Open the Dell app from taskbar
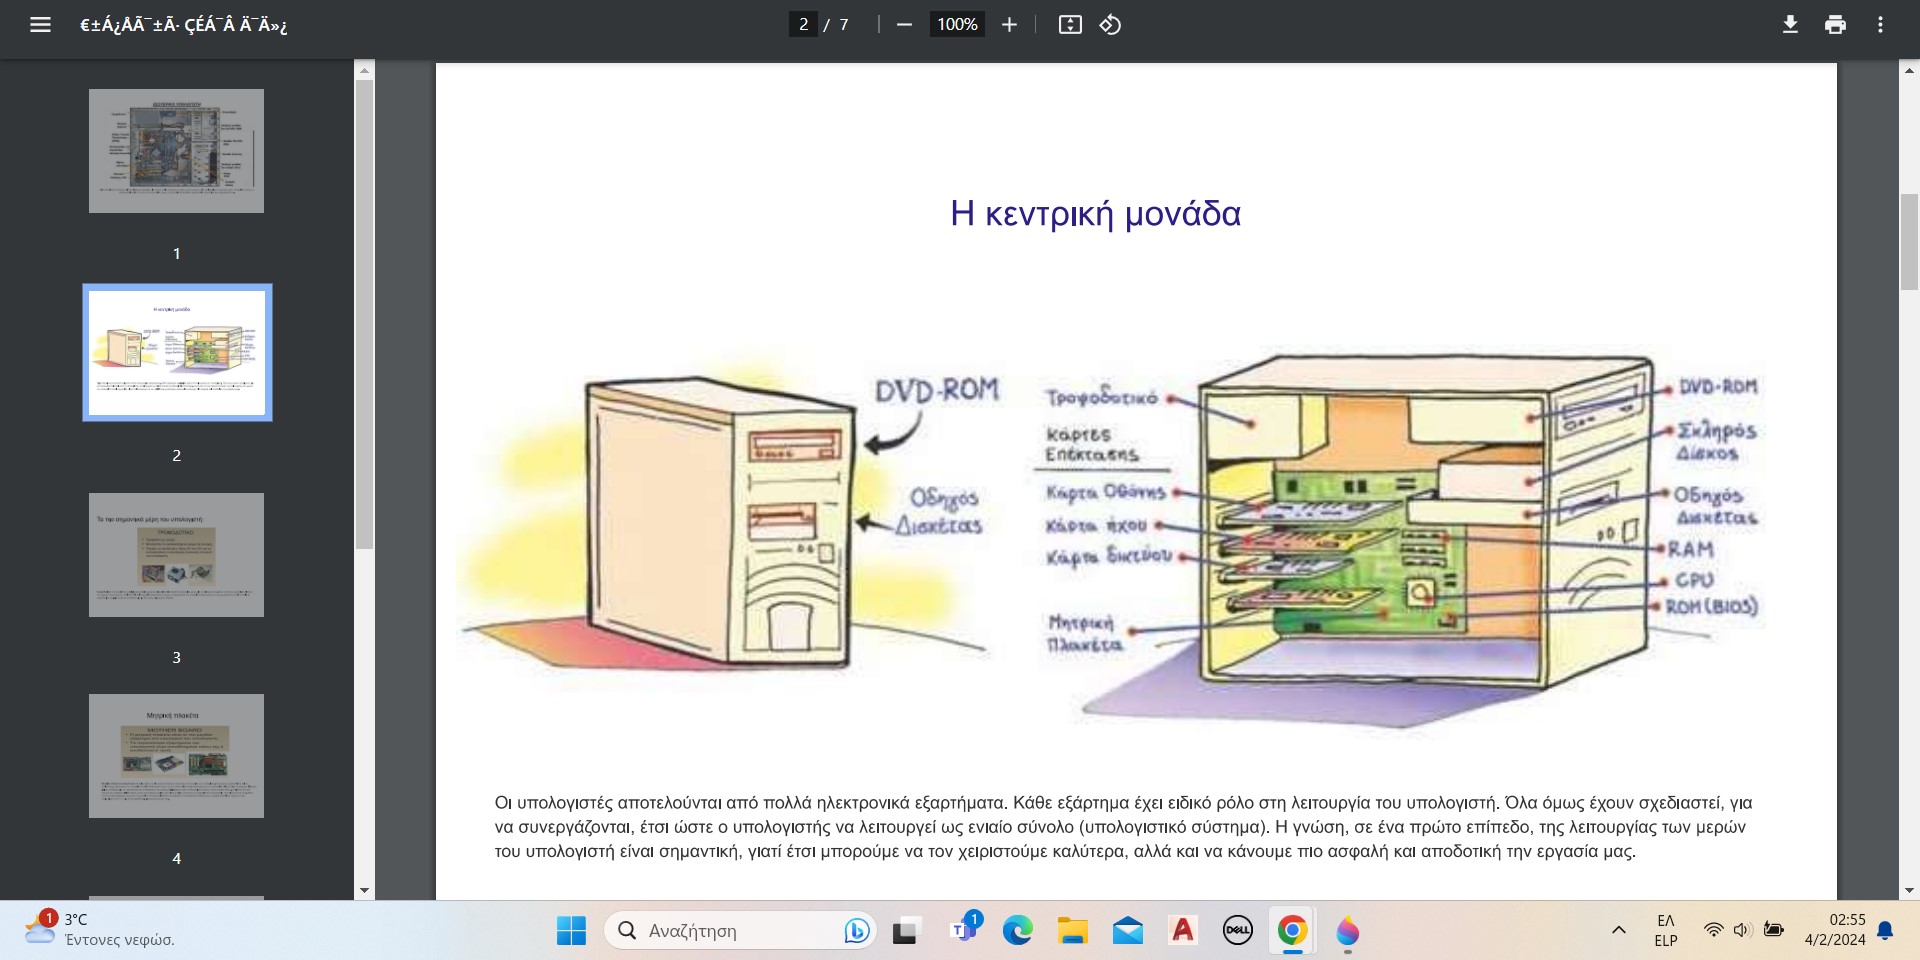Viewport: 1920px width, 960px height. 1238,931
